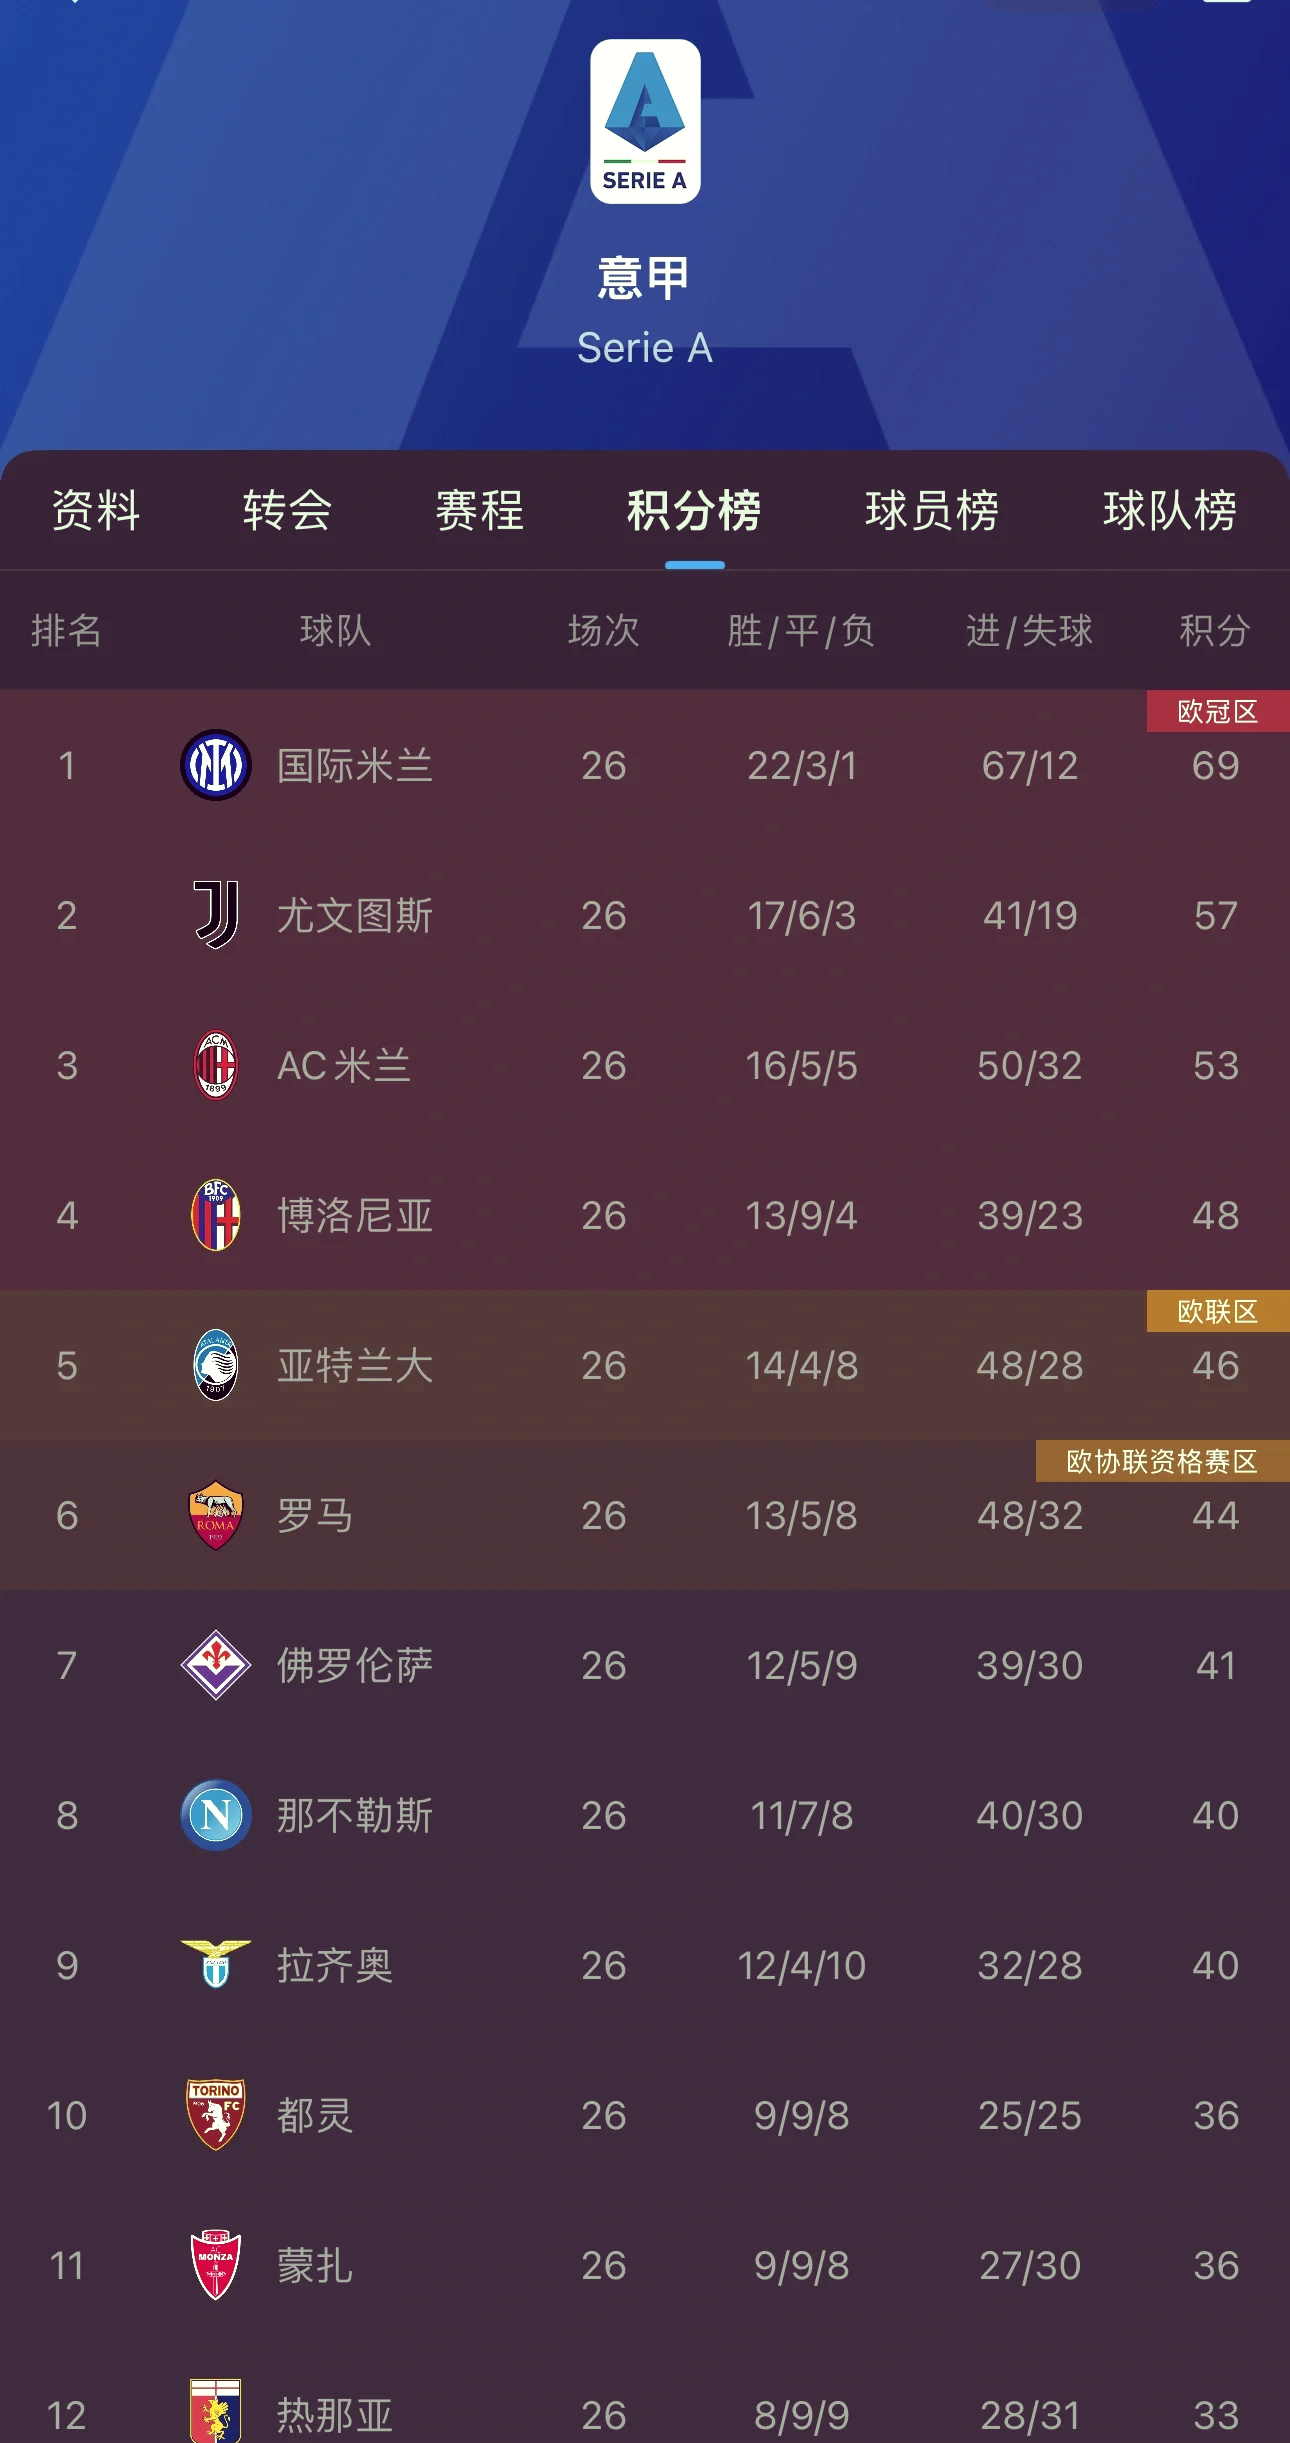This screenshot has height=2443, width=1290.
Task: Tap the Fiorentina club crest
Action: [215, 1665]
